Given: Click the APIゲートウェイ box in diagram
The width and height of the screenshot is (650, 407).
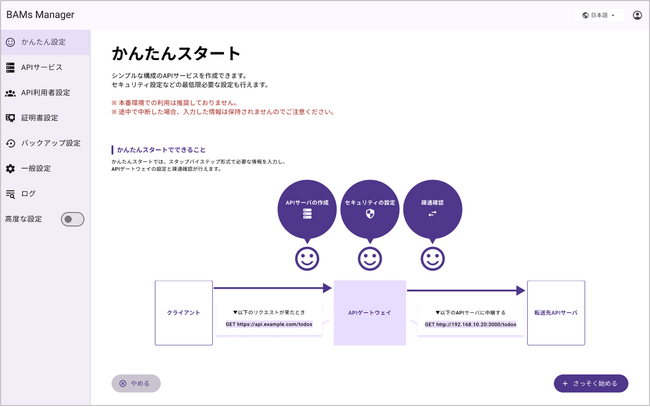Looking at the screenshot, I should [x=370, y=313].
